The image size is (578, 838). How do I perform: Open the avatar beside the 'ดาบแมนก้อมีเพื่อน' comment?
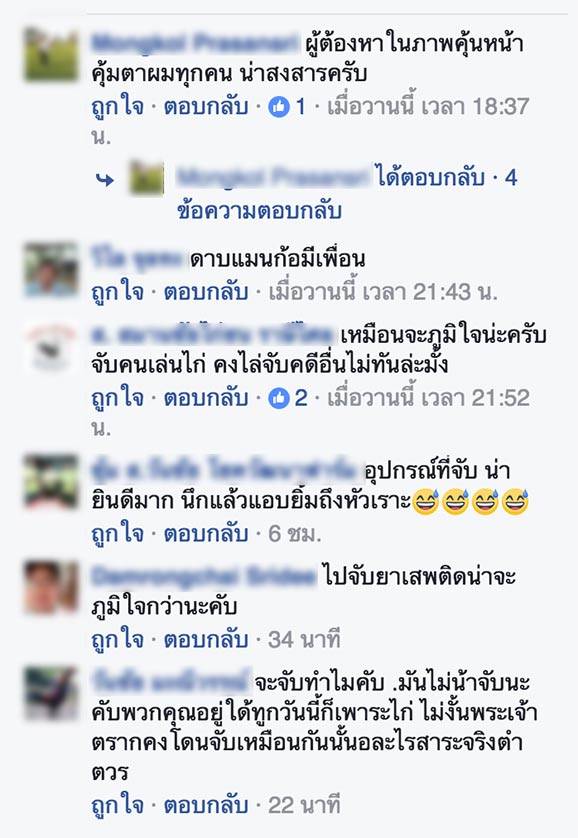click(52, 270)
